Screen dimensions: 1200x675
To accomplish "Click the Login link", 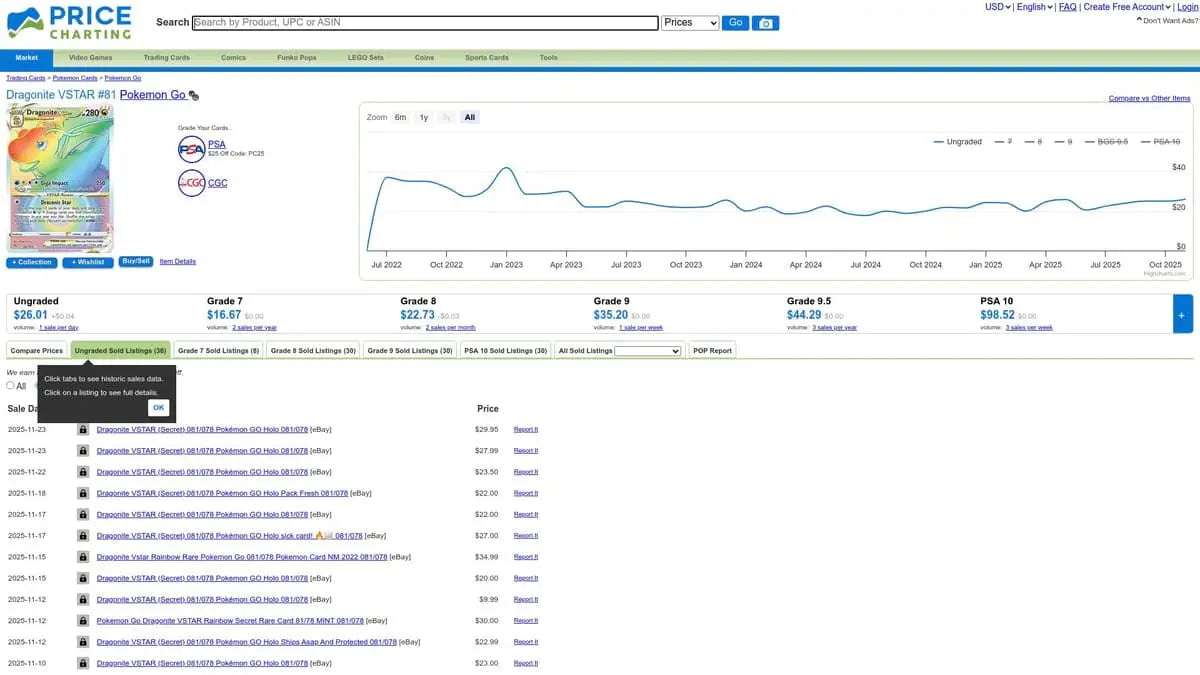I will pos(1187,7).
